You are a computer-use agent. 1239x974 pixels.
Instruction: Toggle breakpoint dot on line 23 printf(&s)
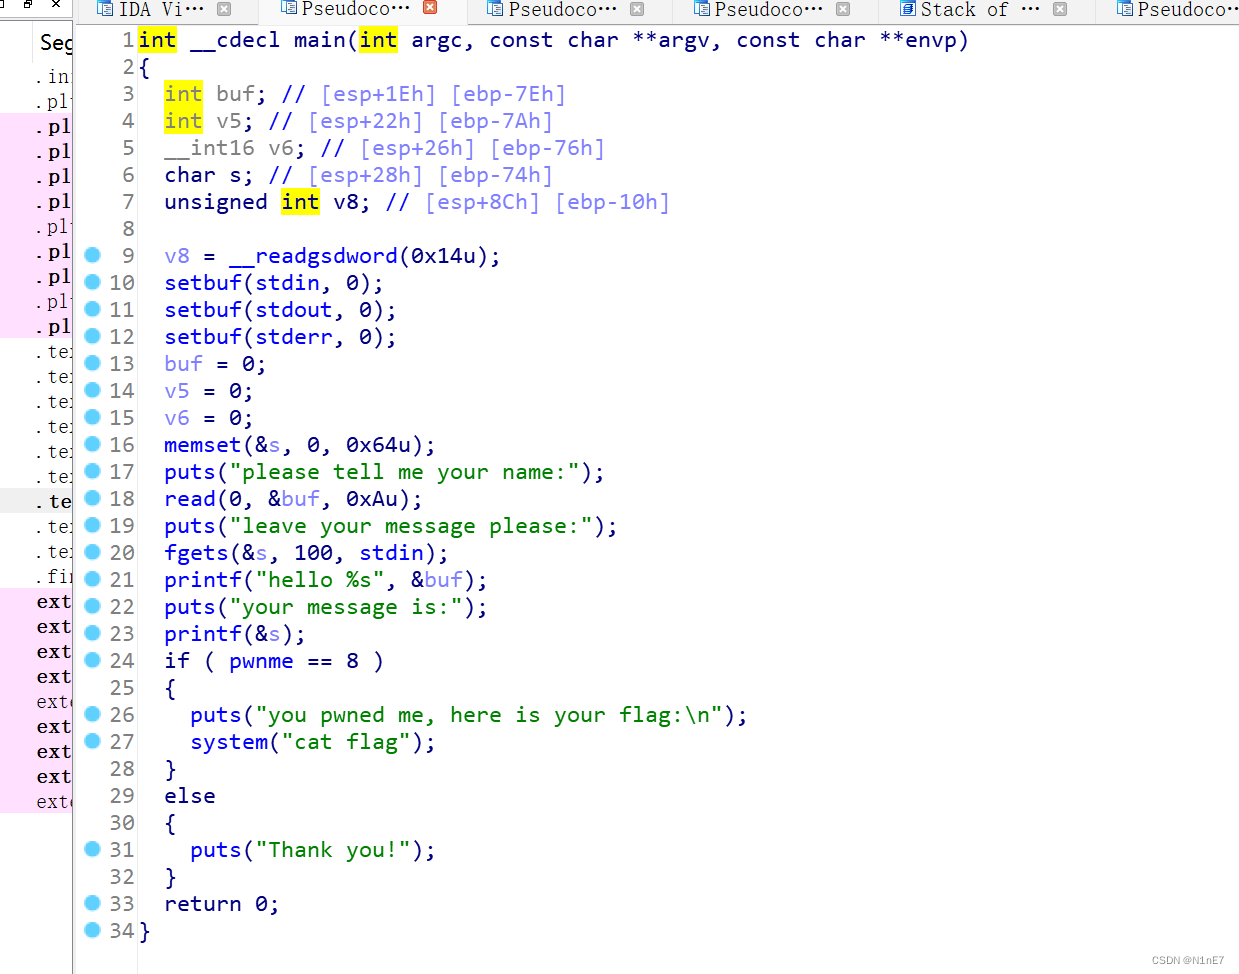pyautogui.click(x=92, y=633)
